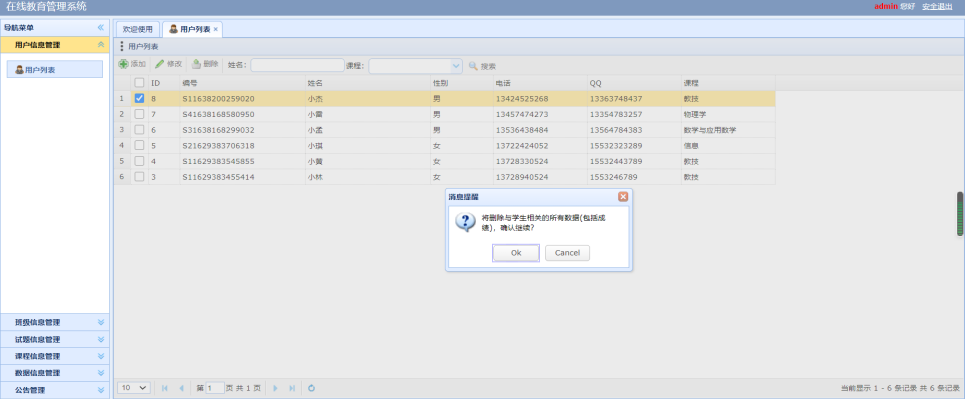Collapse the navigation menu with double-arrow icon

pos(101,28)
